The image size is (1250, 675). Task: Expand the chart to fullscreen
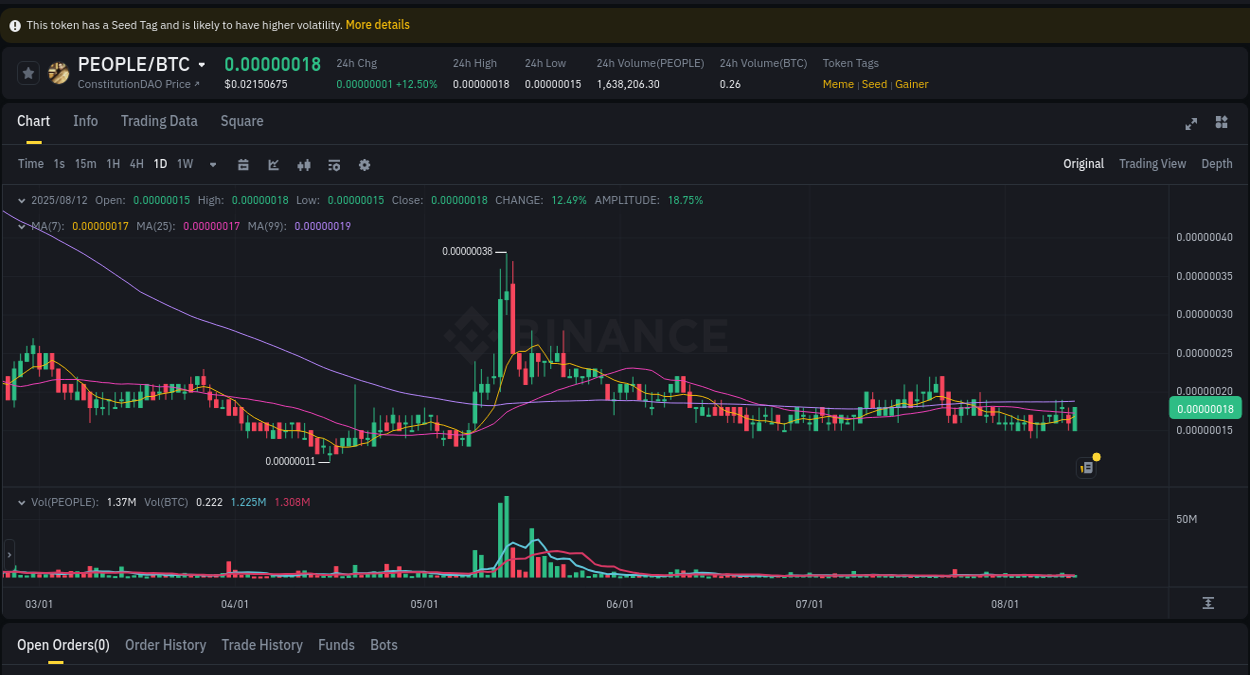click(1191, 124)
